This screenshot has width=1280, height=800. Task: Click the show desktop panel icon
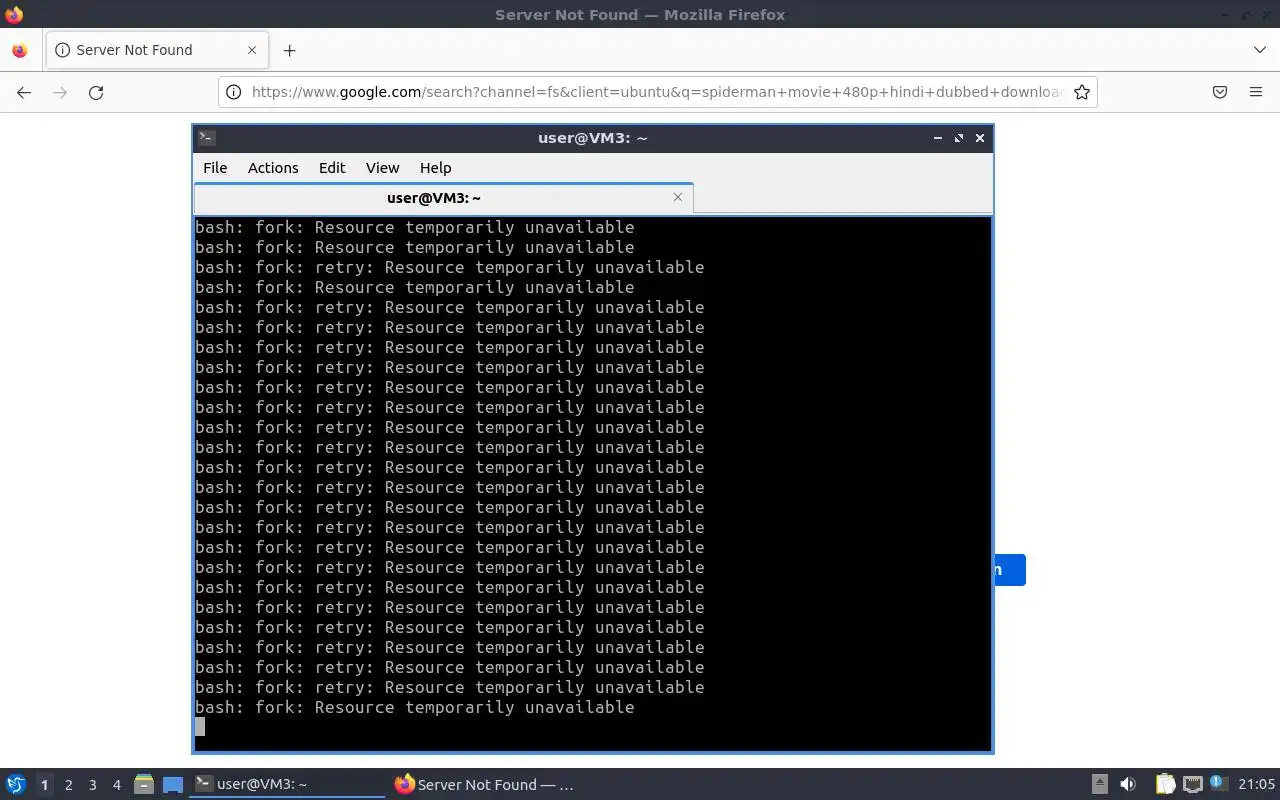point(173,785)
